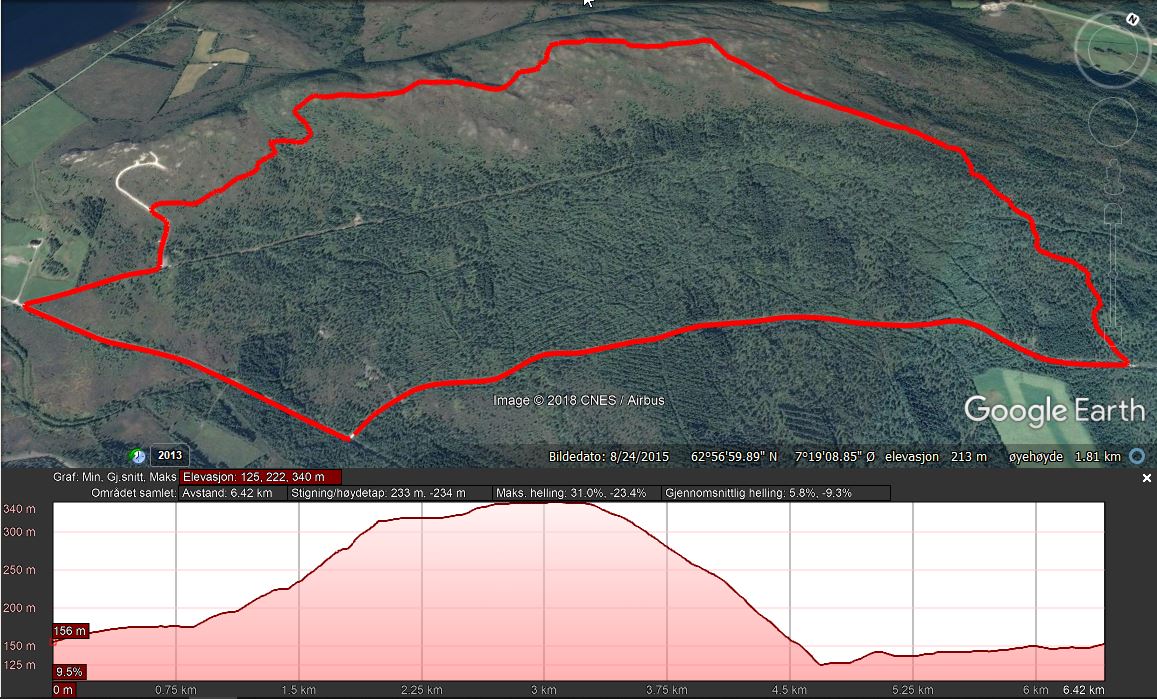Click the streaming status circle icon
This screenshot has height=699, width=1157.
click(1137, 457)
